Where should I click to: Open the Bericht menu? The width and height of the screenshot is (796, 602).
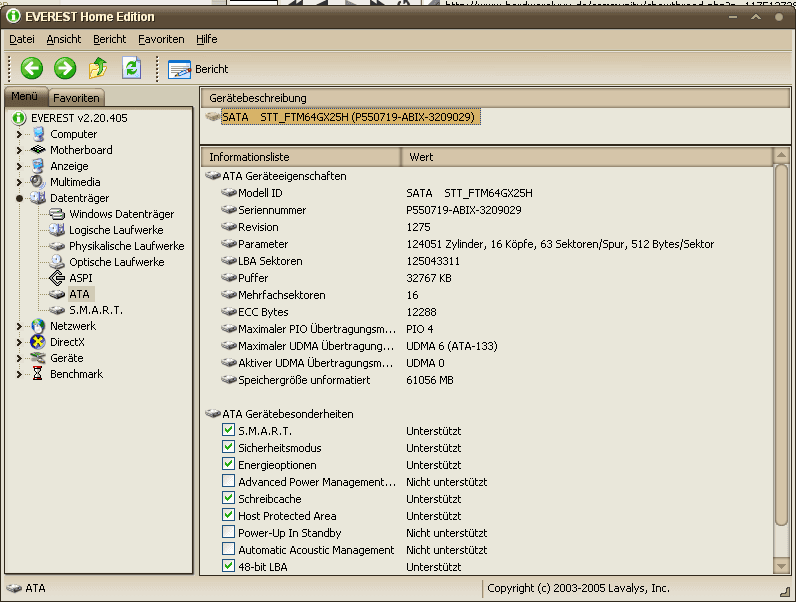click(x=109, y=39)
